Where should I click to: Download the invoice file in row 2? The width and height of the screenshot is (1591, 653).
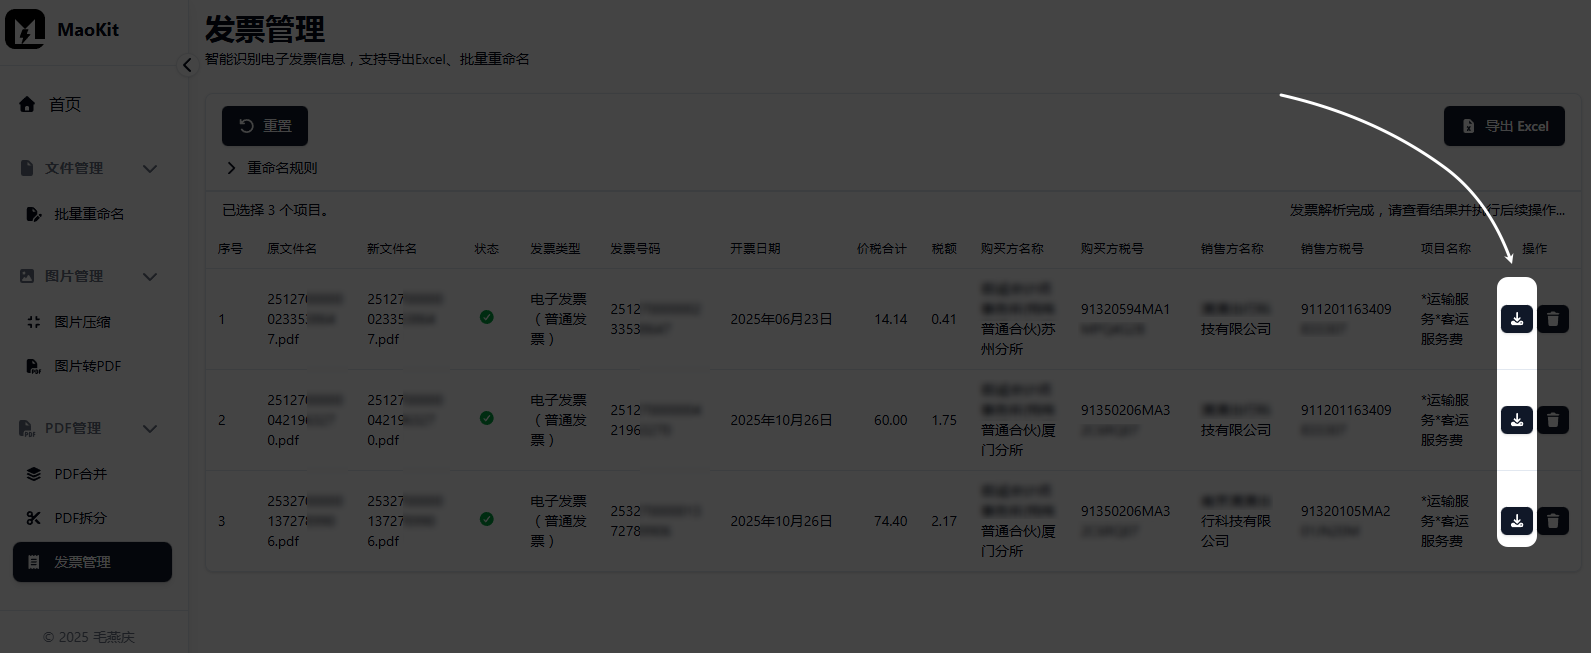[x=1516, y=420]
